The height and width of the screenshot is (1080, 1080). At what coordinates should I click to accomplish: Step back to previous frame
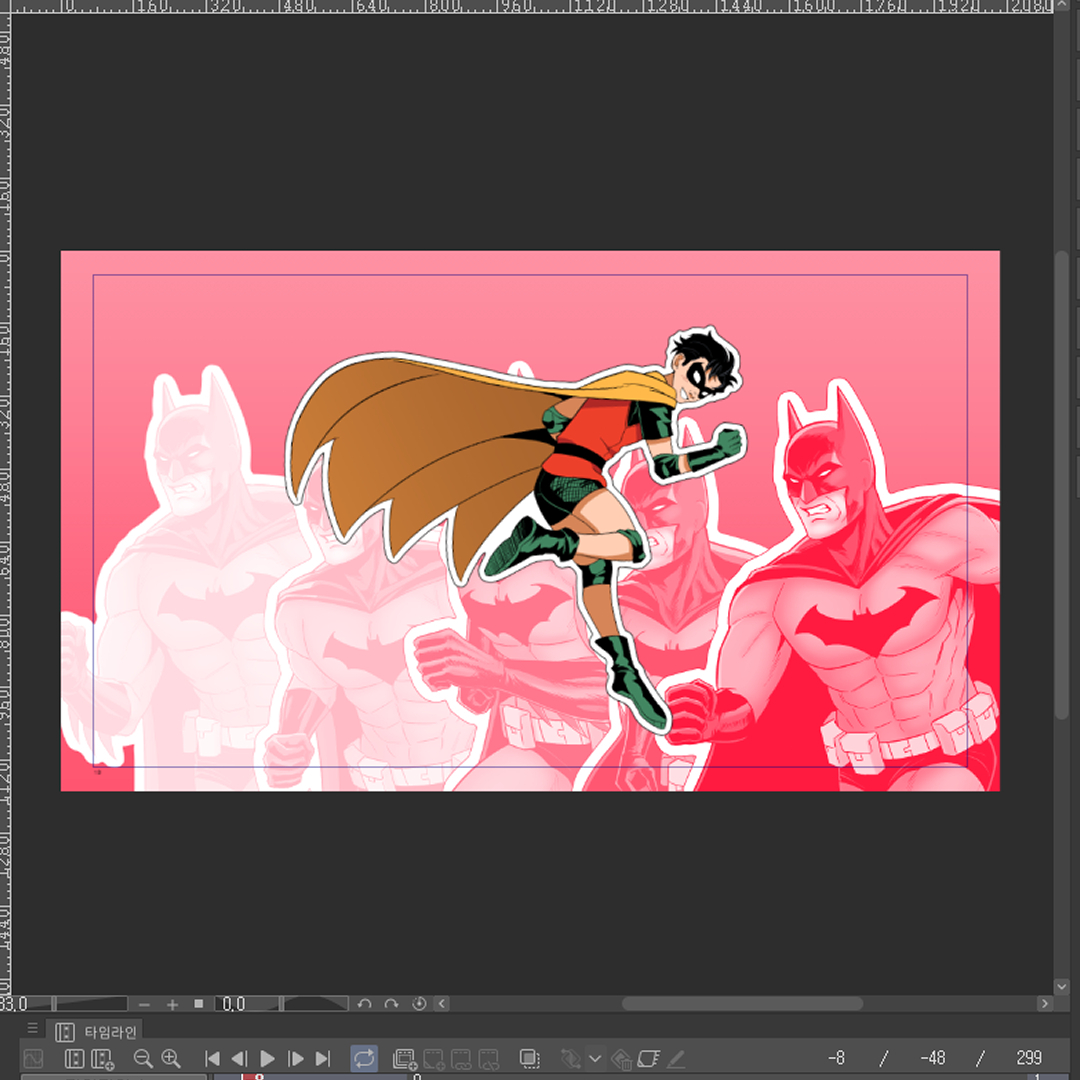pos(239,1058)
